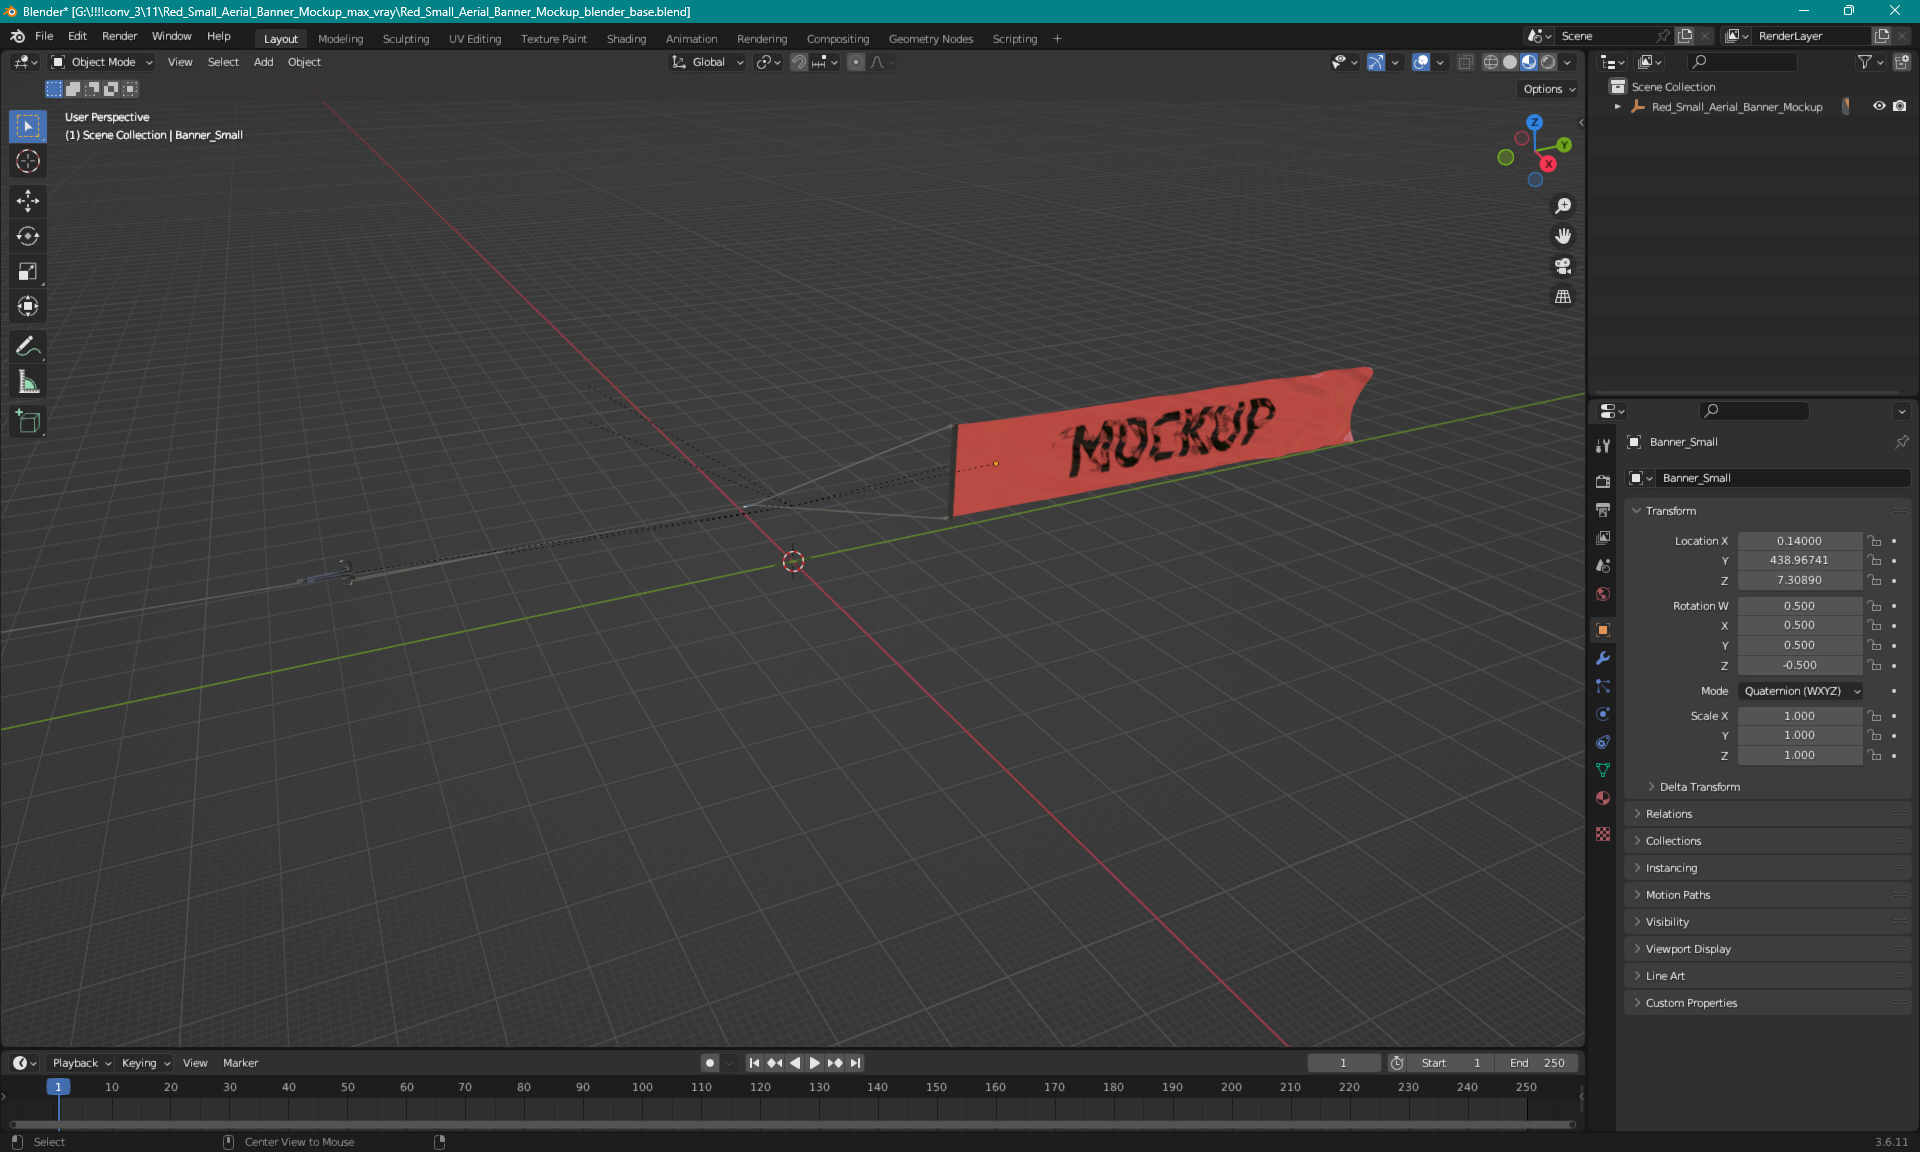Open the Scene properties tab
This screenshot has height=1152, width=1920.
[1603, 566]
